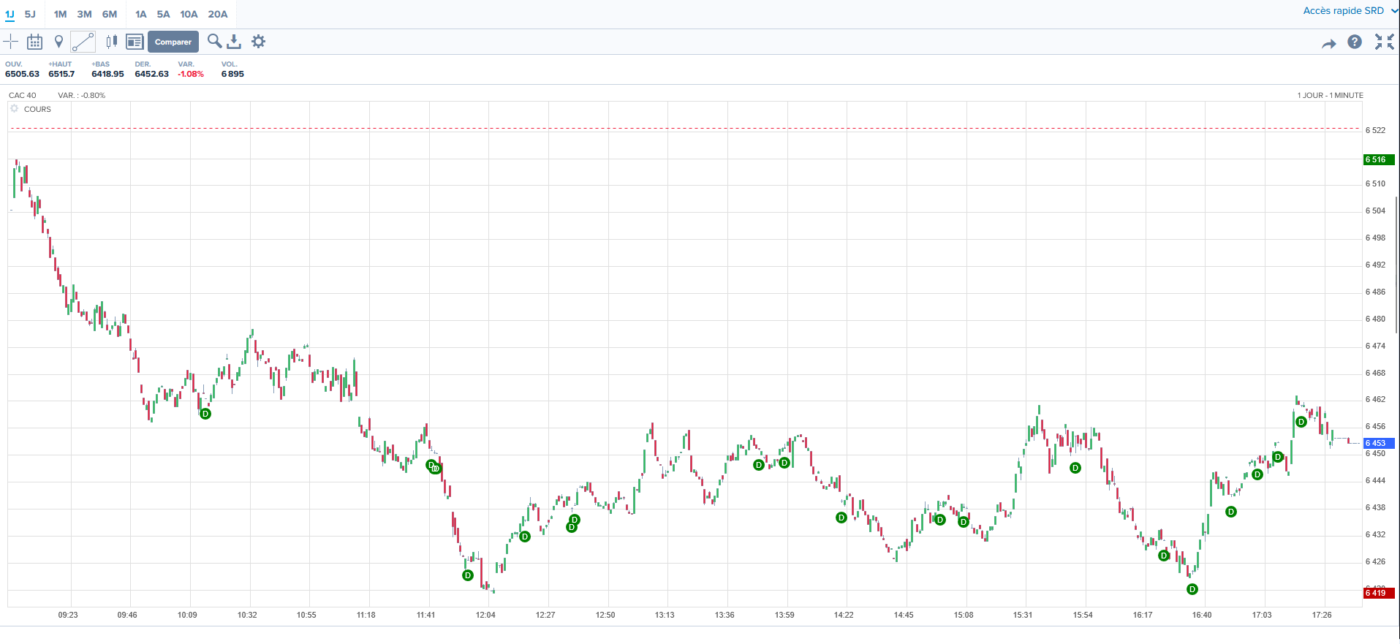The image size is (1400, 644).
Task: Click the volume value 6 895
Action: (232, 74)
